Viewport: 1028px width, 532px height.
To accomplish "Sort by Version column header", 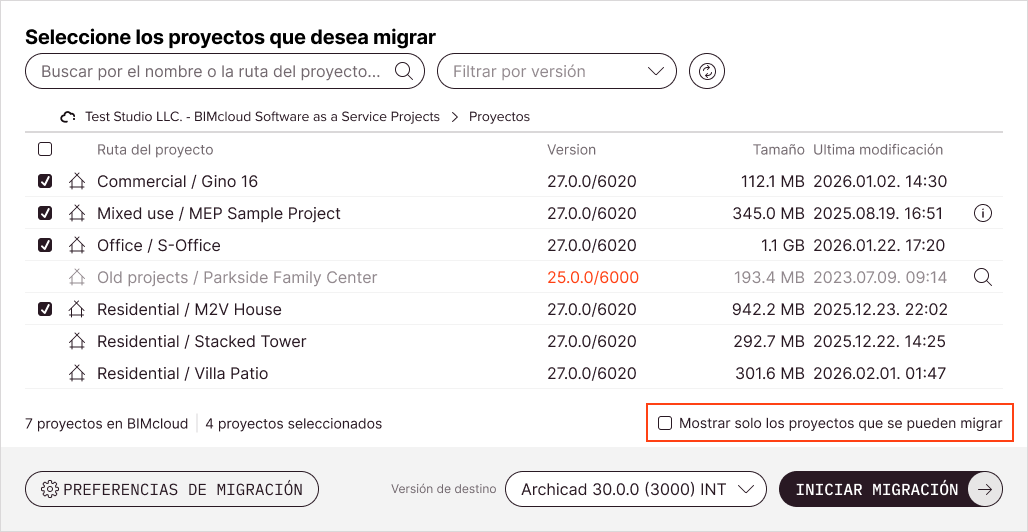I will [x=572, y=150].
